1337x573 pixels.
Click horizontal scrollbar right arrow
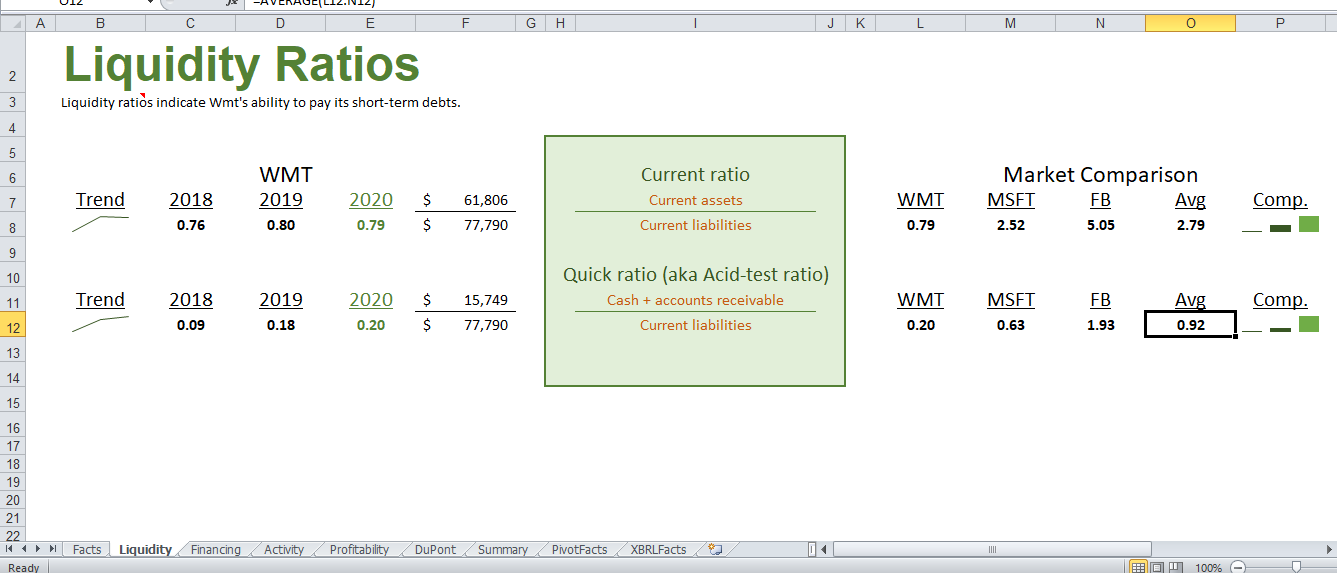click(x=1329, y=549)
